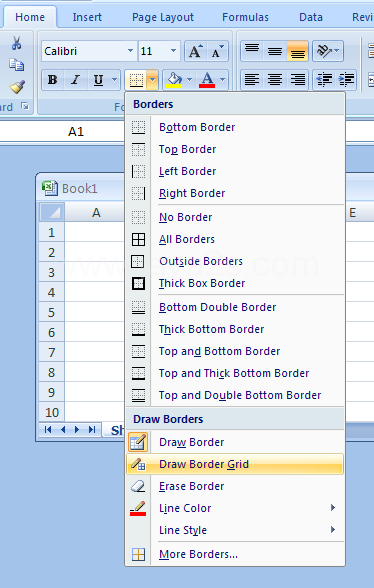Set Middle Align vertical alignment
Viewport: 374px width, 588px height.
click(x=275, y=51)
